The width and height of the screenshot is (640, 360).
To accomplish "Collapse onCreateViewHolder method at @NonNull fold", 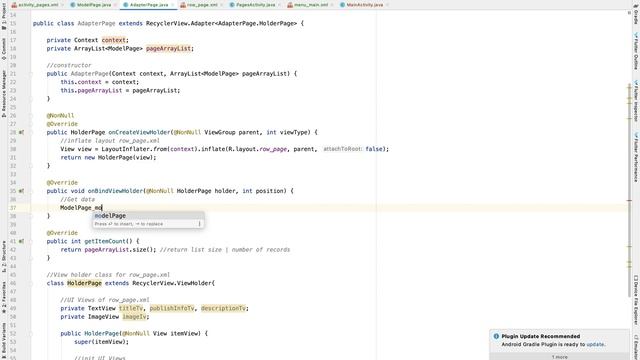I will [31, 116].
